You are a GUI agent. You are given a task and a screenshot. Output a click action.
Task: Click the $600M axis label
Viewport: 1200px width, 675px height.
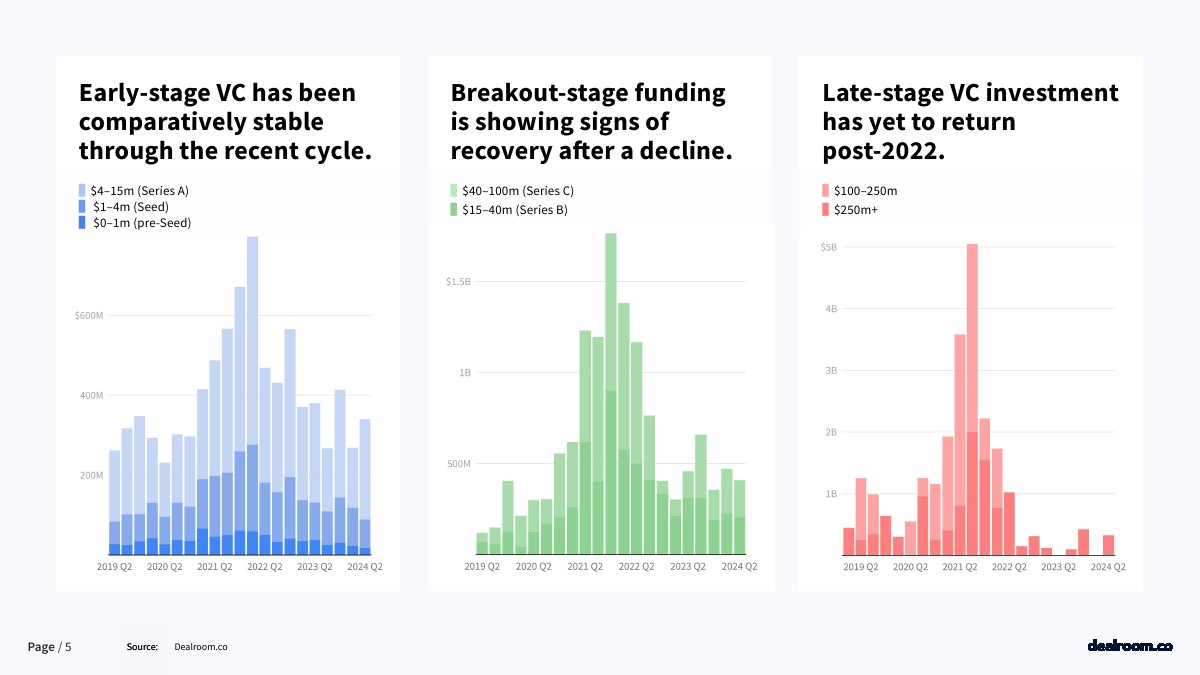89,316
